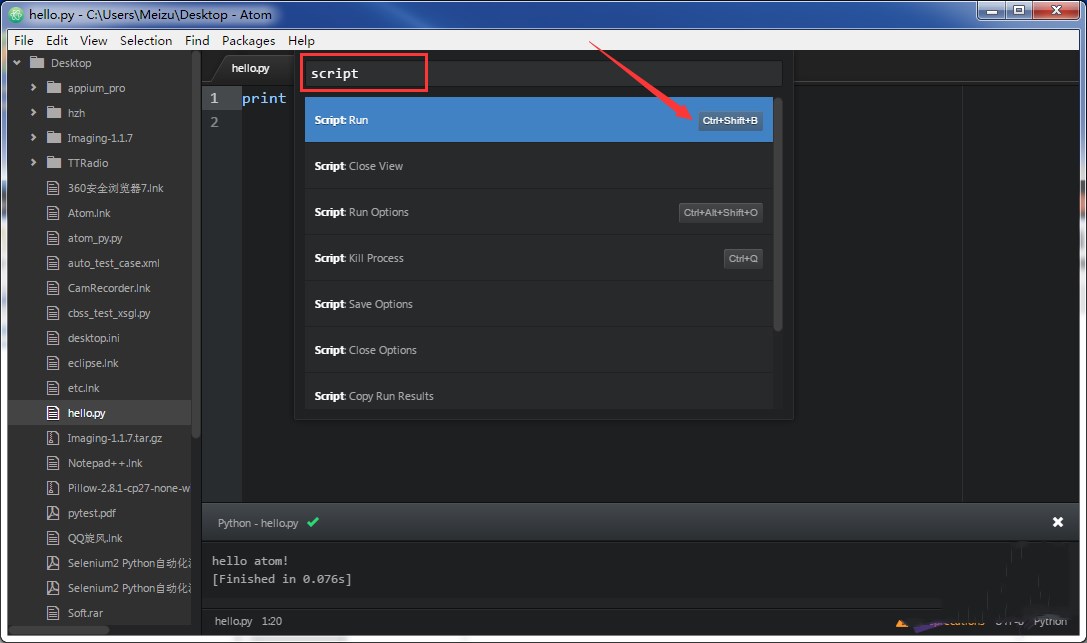Click the PDF icon beside pytest.pdf
The image size is (1087, 643).
click(x=53, y=513)
